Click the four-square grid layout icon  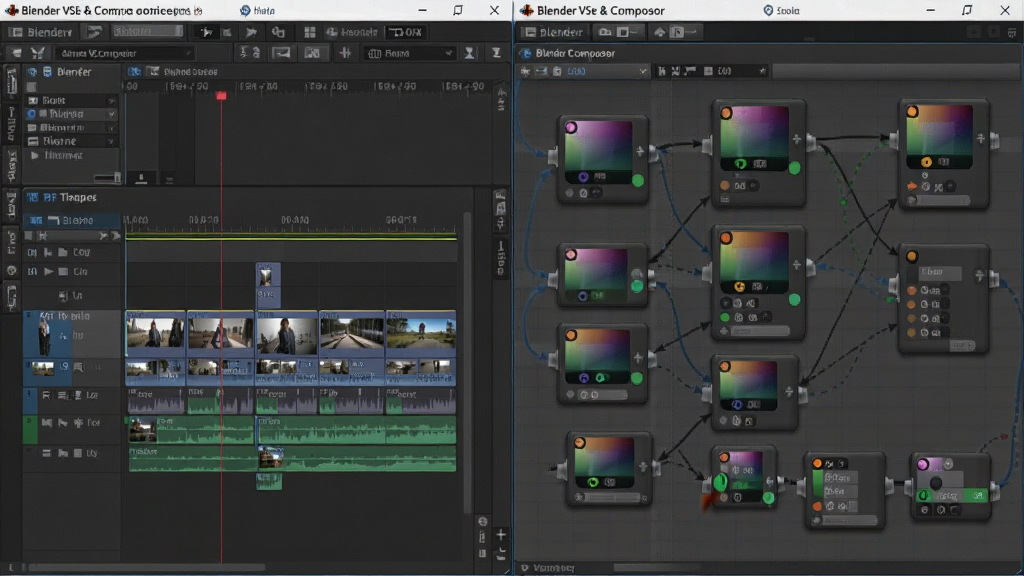(x=310, y=32)
